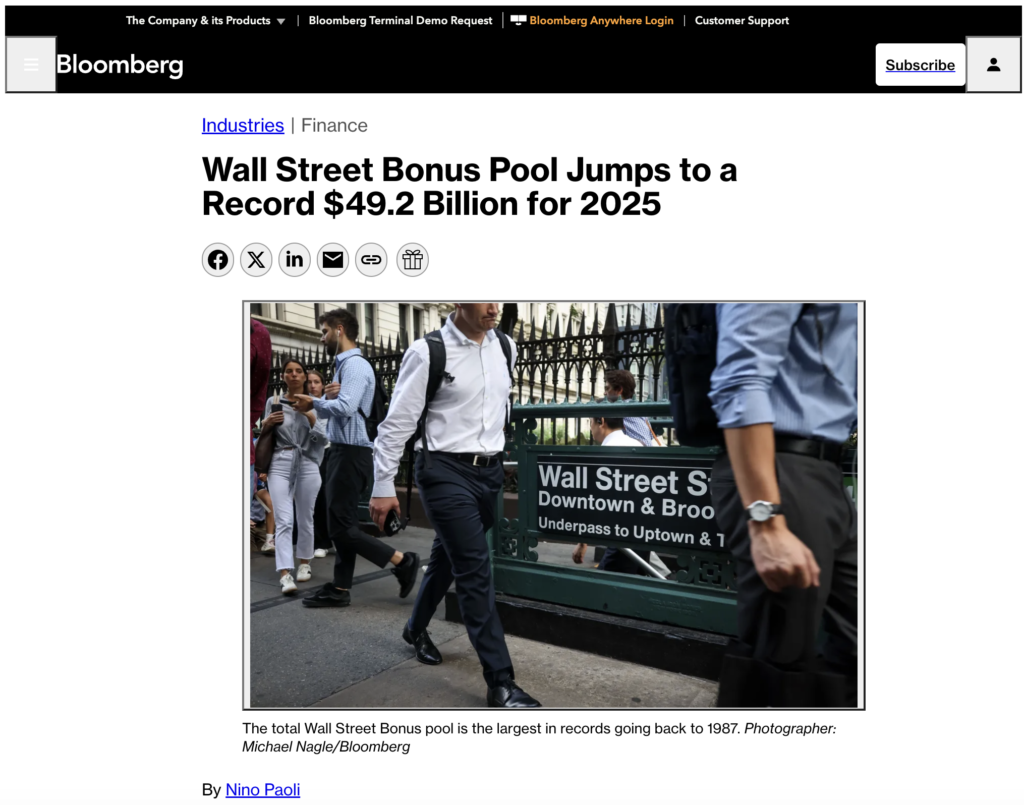Click the Subscribe button
The height and width of the screenshot is (805, 1024).
click(920, 65)
